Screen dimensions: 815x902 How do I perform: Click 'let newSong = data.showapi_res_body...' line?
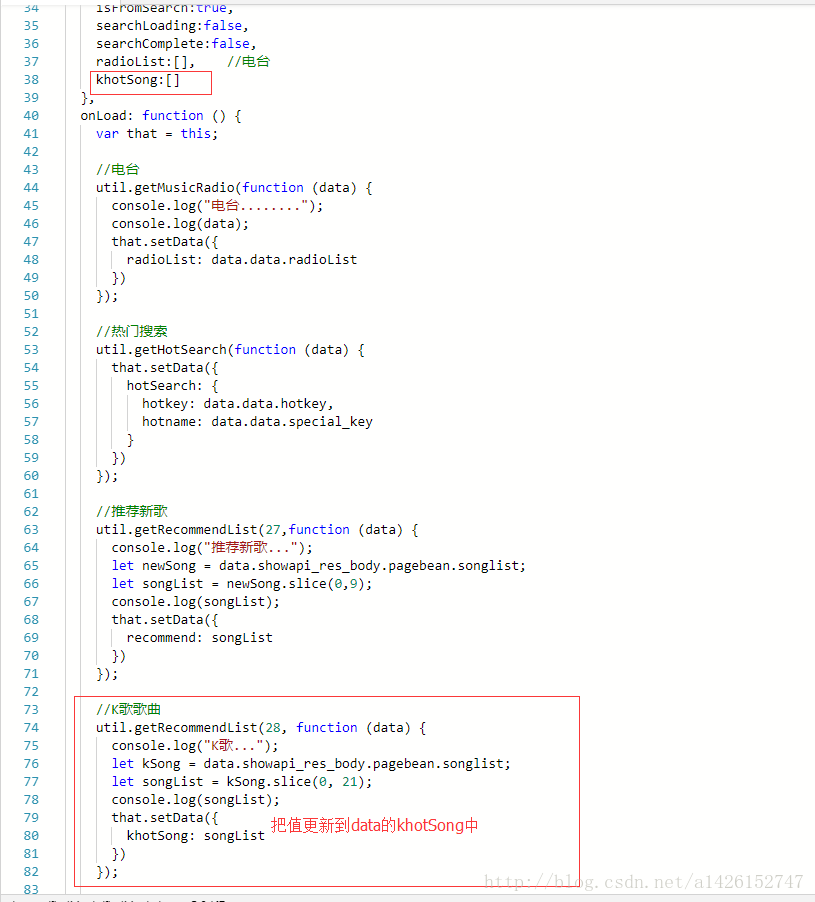pos(319,566)
